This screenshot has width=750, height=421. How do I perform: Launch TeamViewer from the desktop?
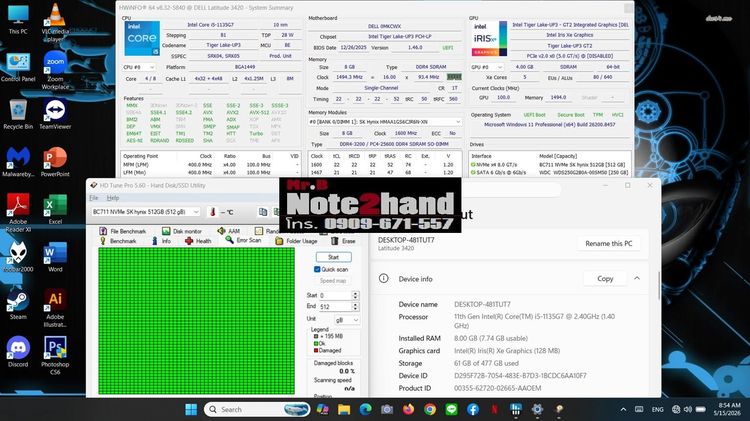point(55,114)
